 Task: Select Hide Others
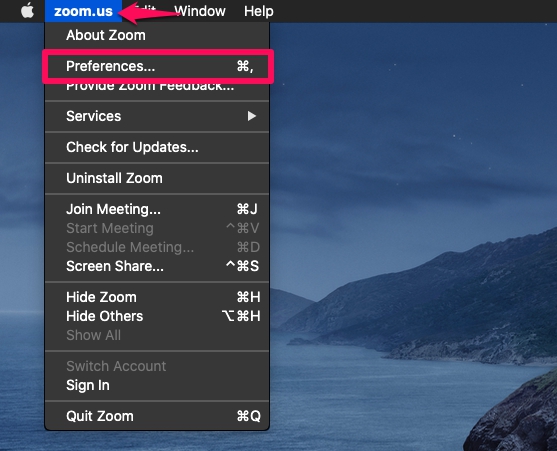click(x=157, y=316)
